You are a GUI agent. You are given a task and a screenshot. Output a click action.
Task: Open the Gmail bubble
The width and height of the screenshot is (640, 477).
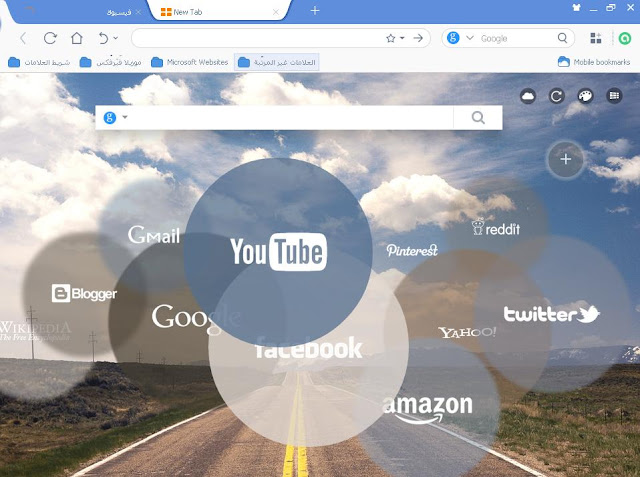(154, 234)
